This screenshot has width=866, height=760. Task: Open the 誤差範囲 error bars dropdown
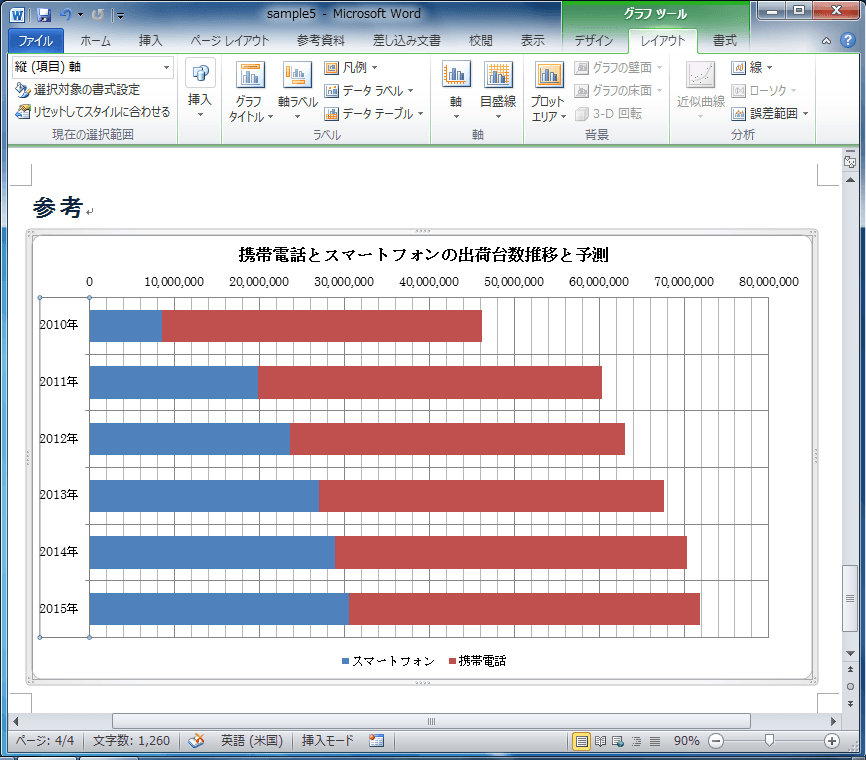tap(770, 113)
